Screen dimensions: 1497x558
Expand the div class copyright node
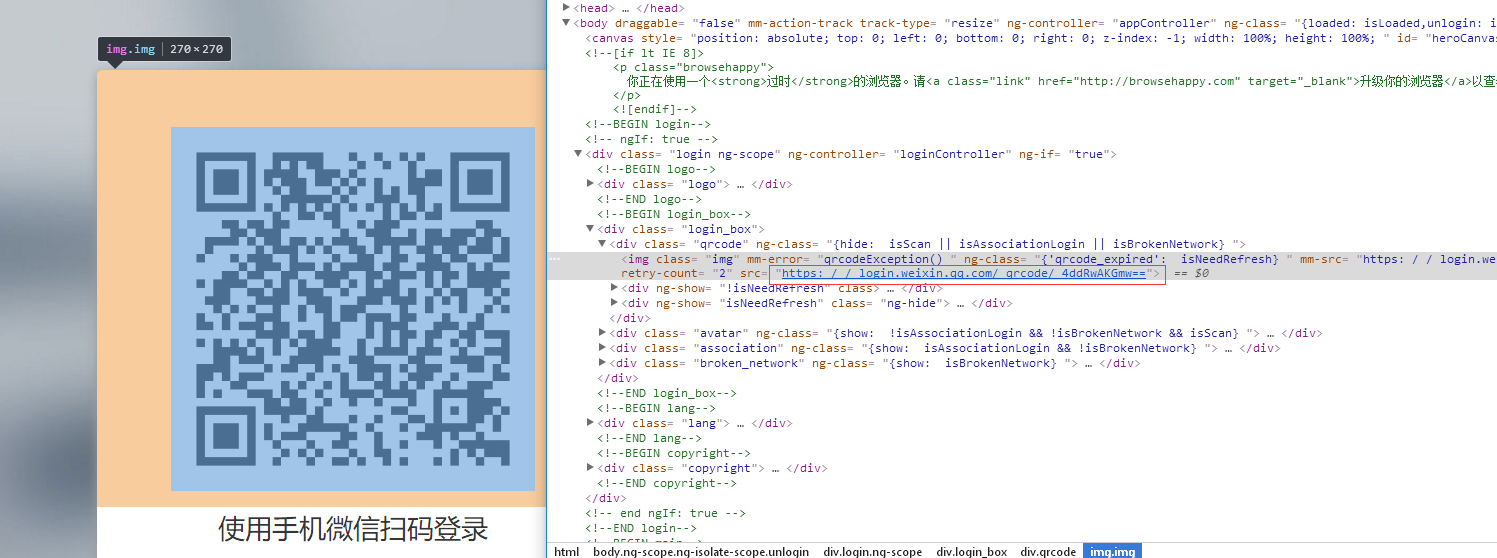tap(591, 468)
